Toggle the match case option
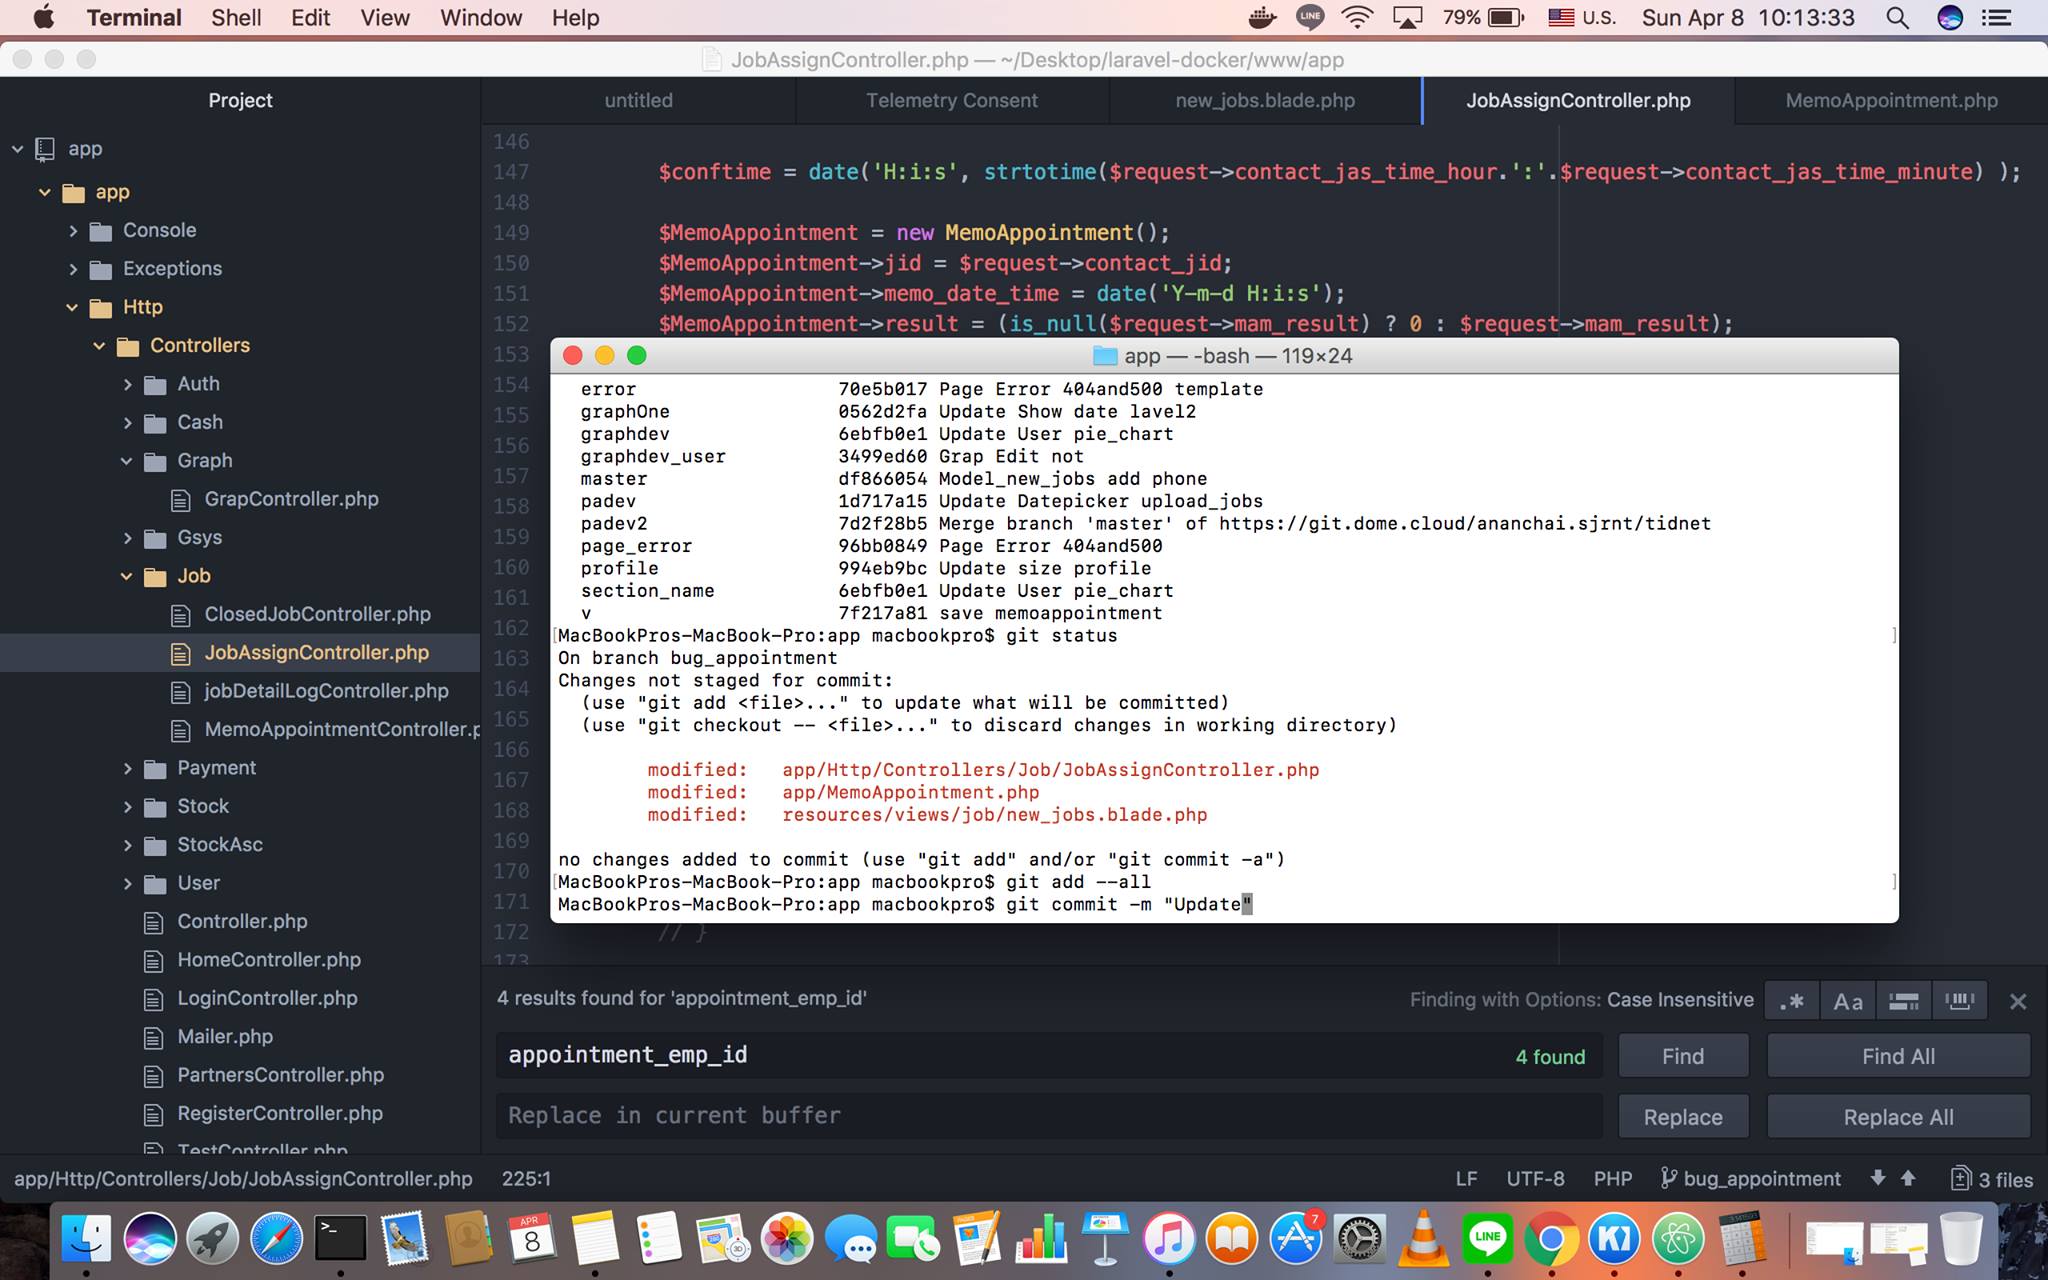Viewport: 2048px width, 1280px height. (1848, 1001)
